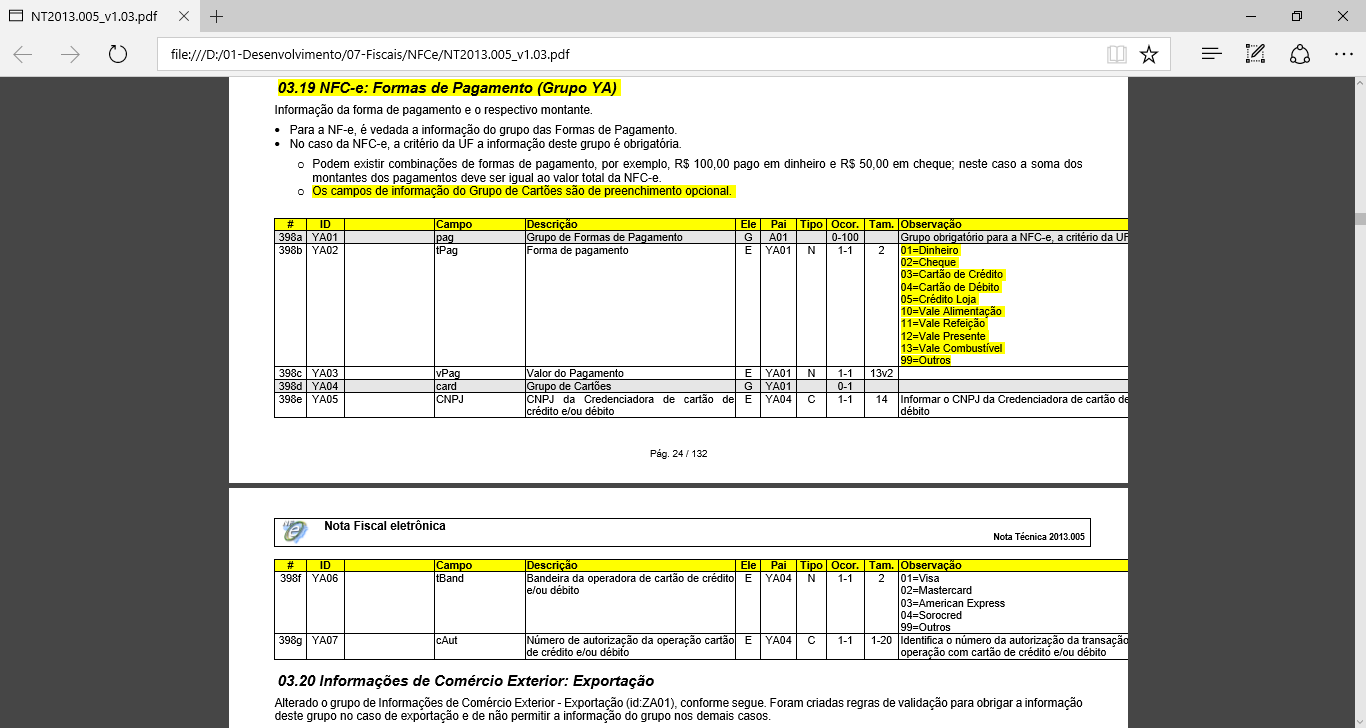The image size is (1366, 728).
Task: Open the More actions menu
Action: coord(1343,54)
